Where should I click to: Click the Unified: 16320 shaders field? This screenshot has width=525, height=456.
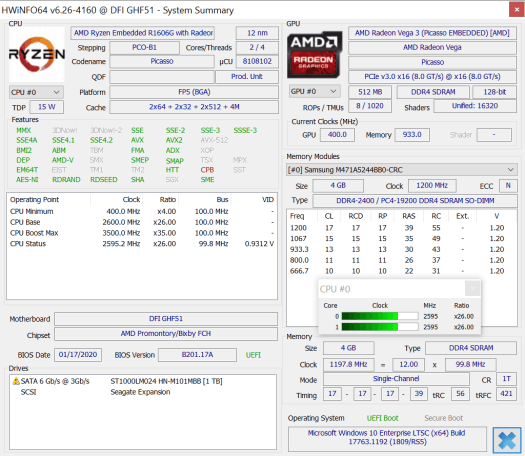[x=475, y=106]
